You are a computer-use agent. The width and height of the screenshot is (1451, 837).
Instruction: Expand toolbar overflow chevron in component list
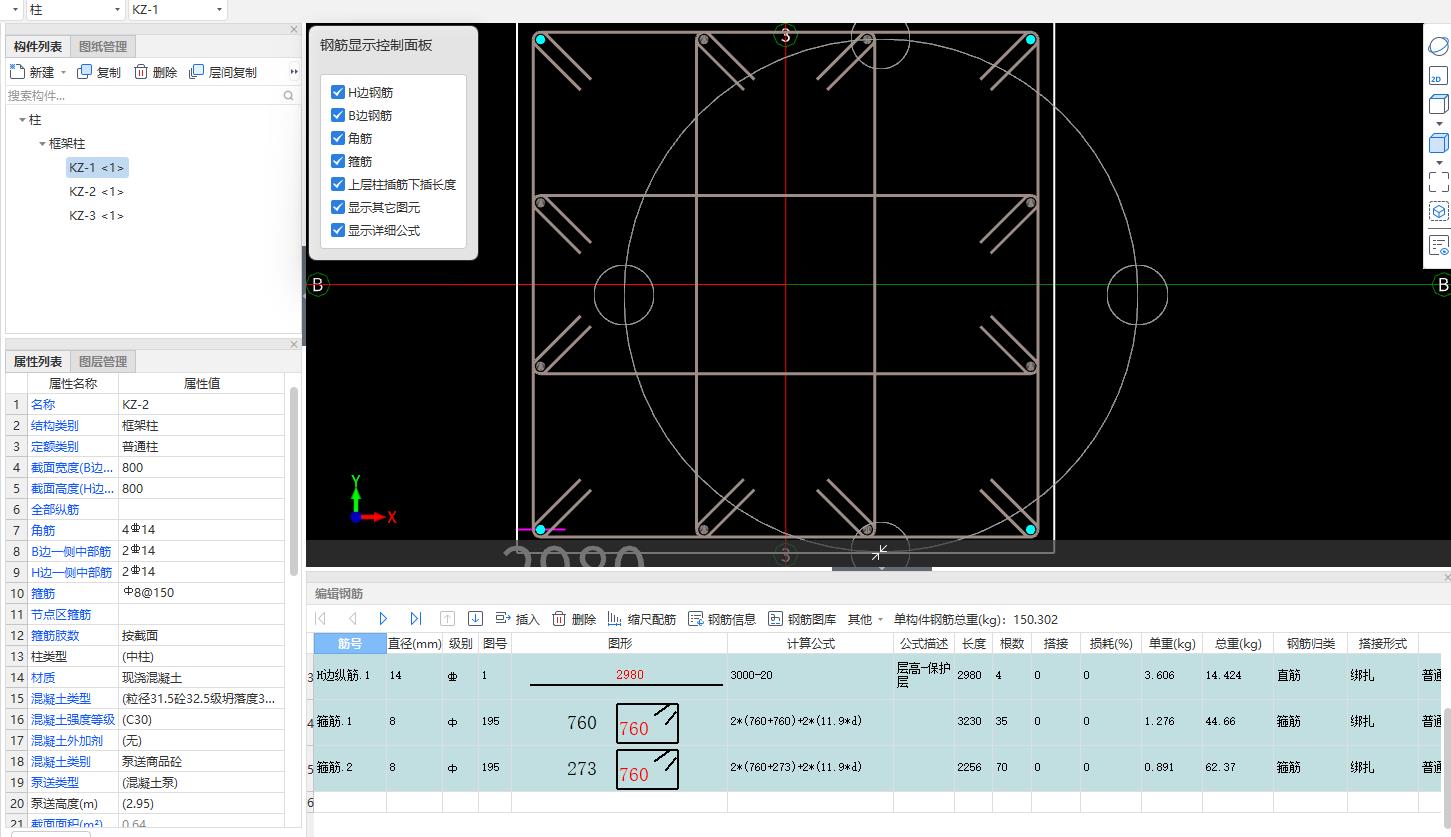click(x=294, y=72)
